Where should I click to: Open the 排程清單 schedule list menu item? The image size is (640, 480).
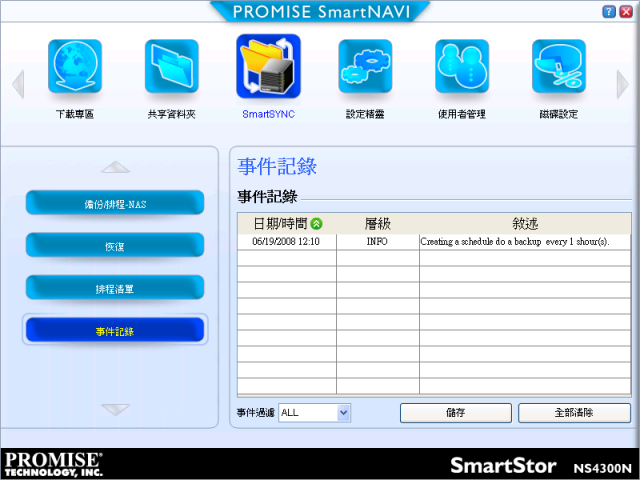115,288
